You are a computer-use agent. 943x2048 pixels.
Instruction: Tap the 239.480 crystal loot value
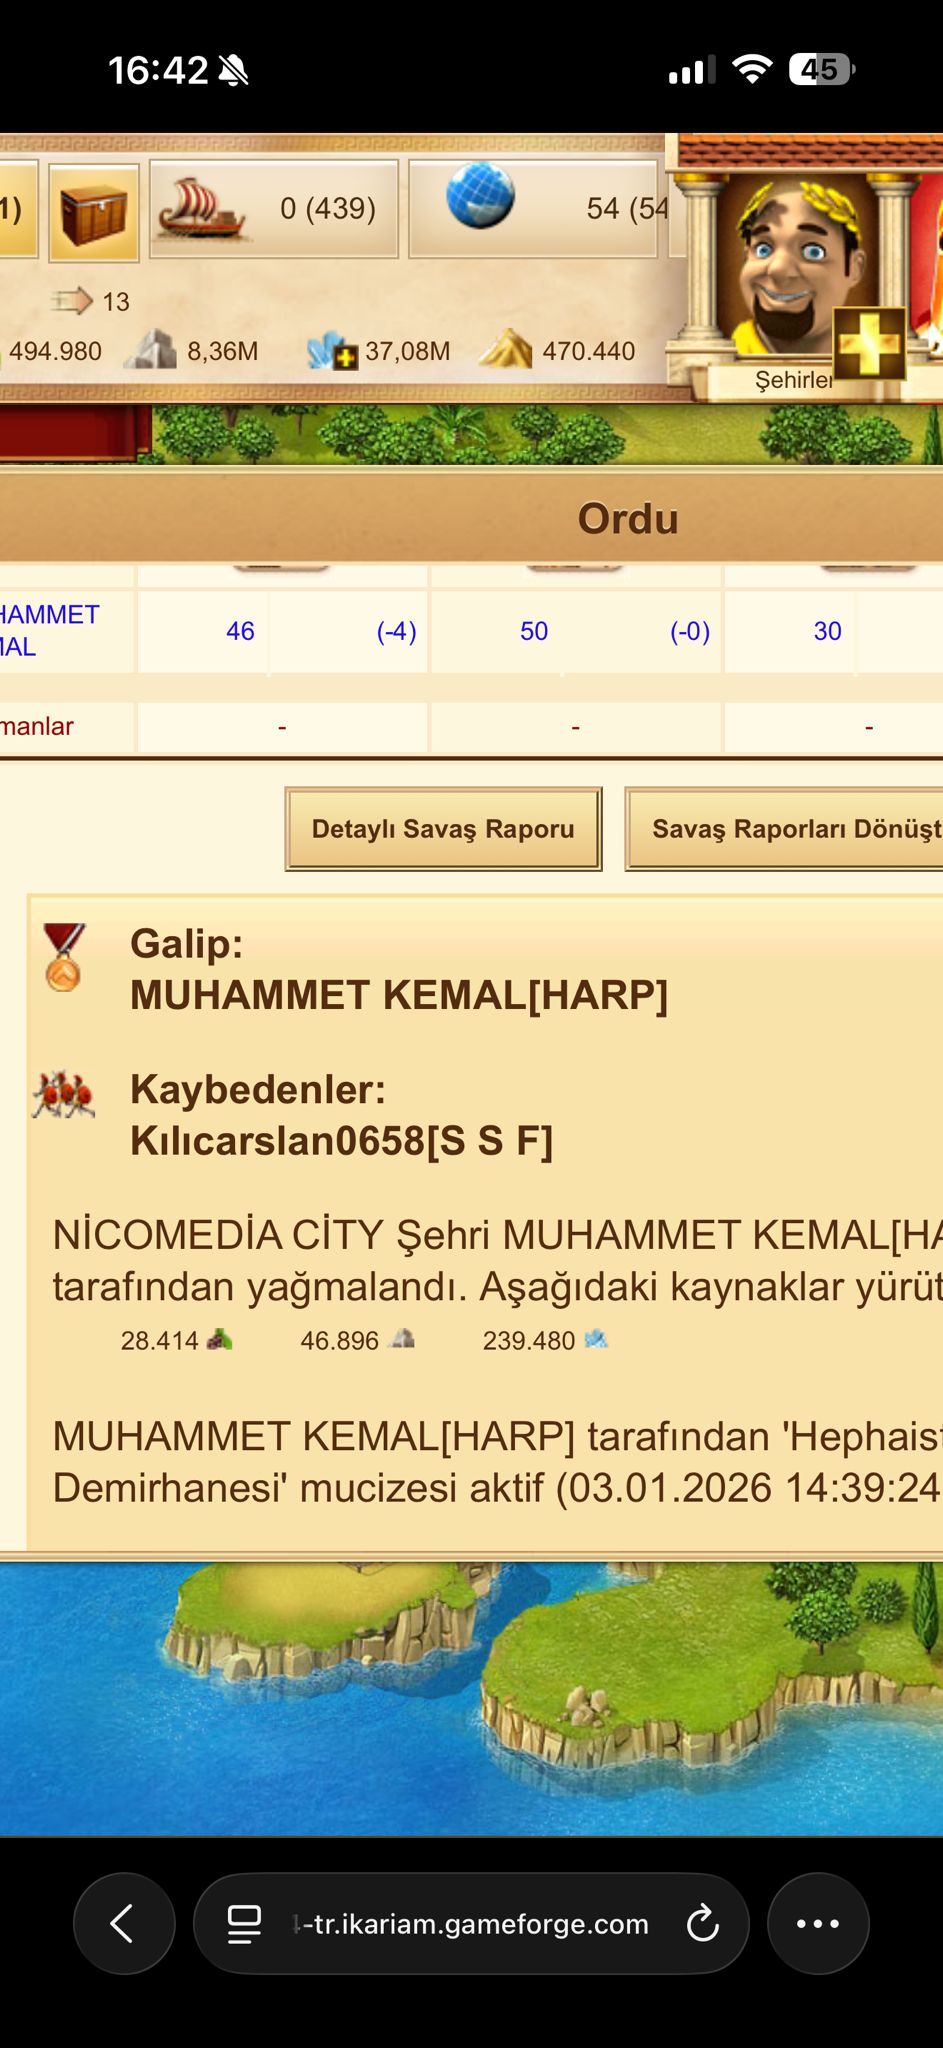click(x=529, y=1340)
